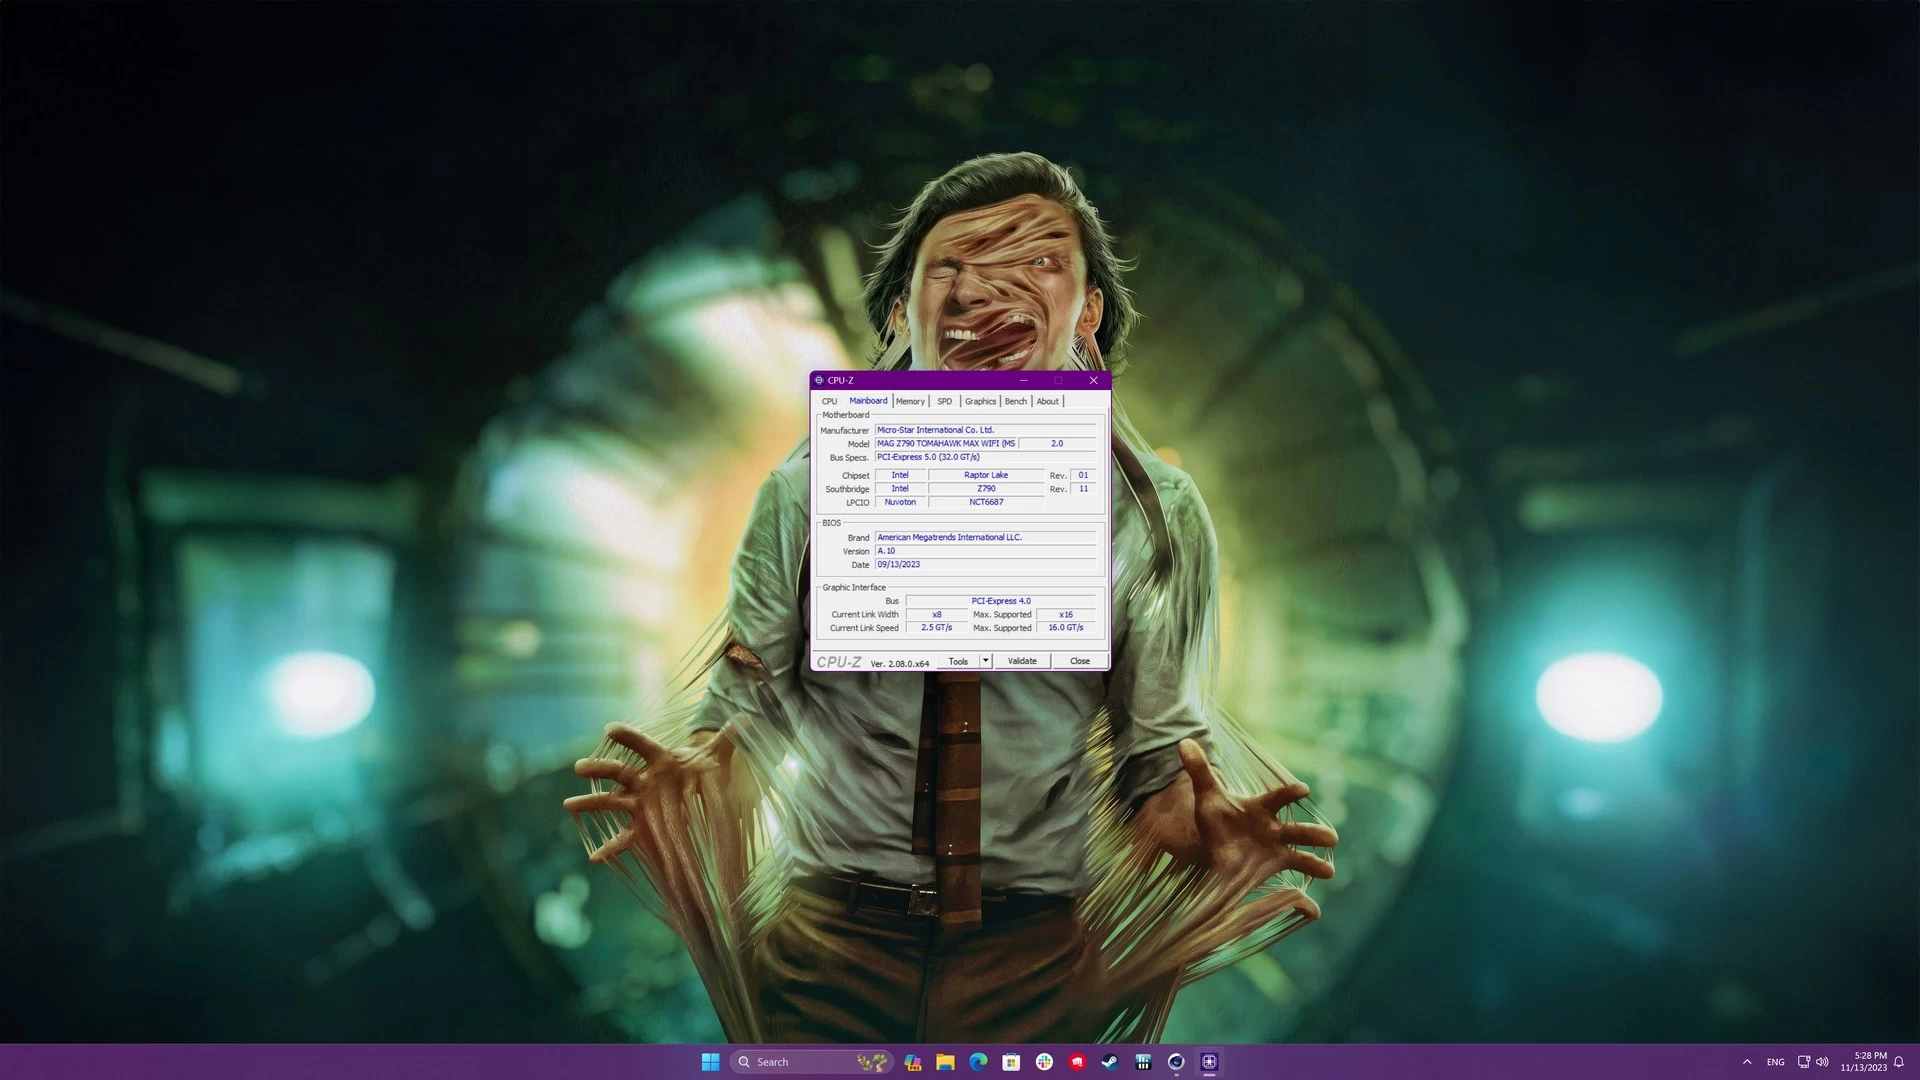Click the CPU-Z taskbar icon
The height and width of the screenshot is (1080, 1920).
tap(1209, 1062)
